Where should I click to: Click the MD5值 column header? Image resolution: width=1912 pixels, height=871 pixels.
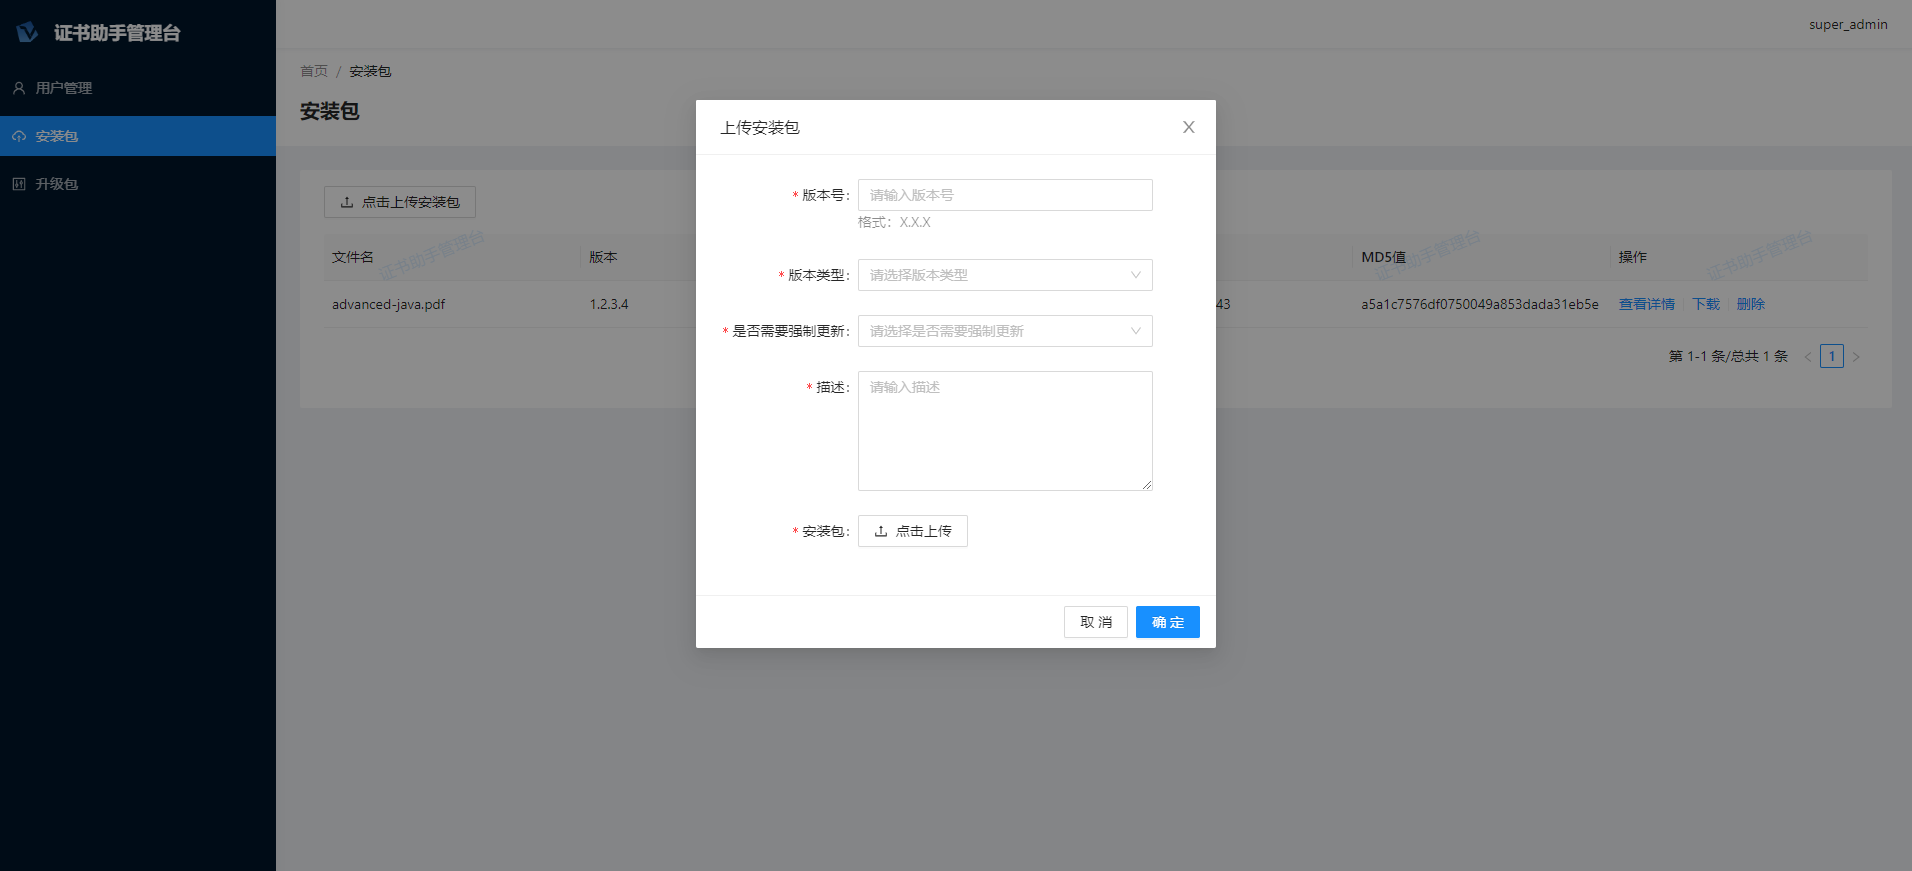(x=1383, y=257)
